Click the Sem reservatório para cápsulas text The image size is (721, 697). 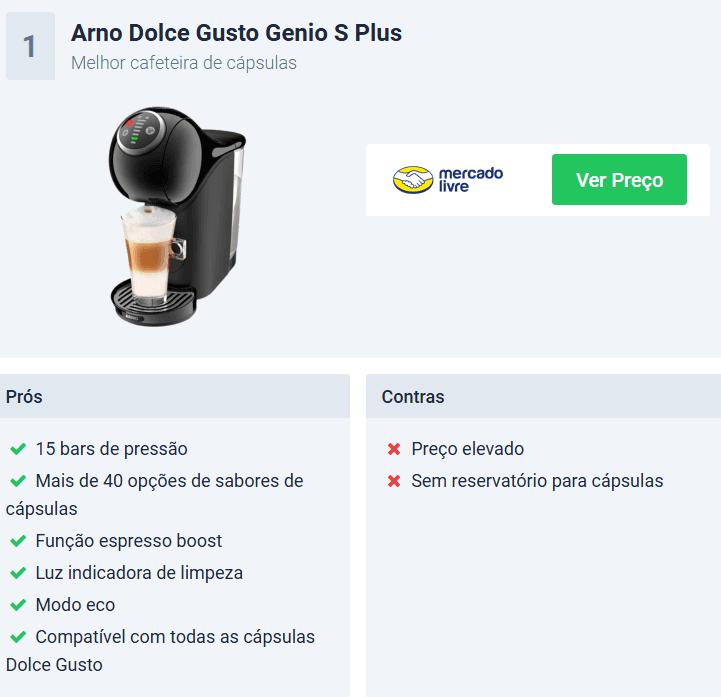click(537, 481)
